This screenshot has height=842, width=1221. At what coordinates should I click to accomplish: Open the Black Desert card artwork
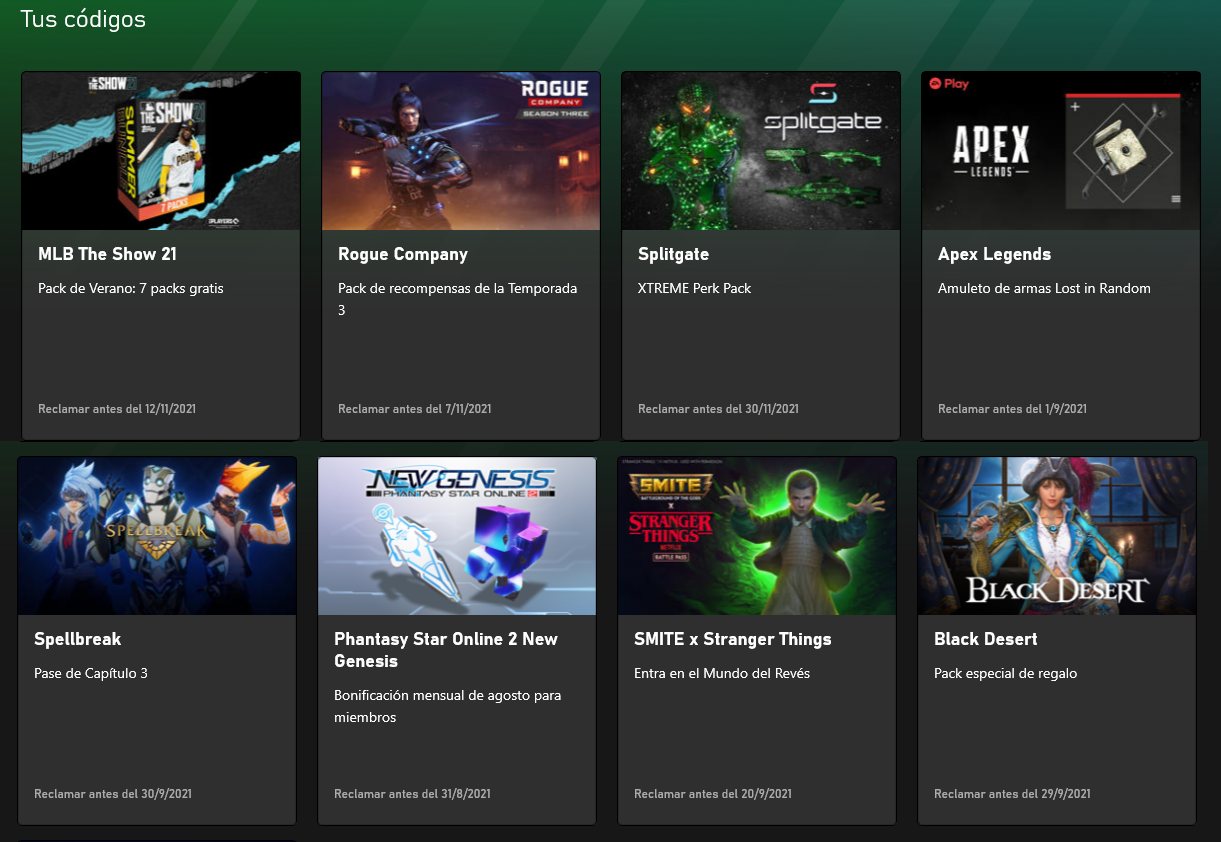tap(1057, 536)
